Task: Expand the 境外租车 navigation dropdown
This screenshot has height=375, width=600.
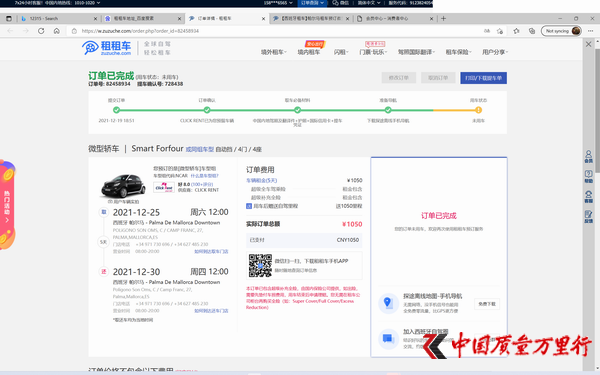Action: [x=274, y=52]
